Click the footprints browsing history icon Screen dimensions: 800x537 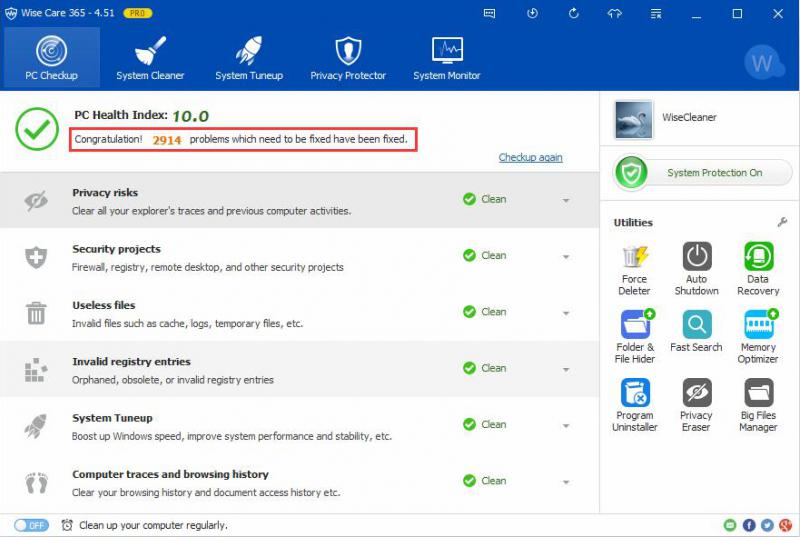[36, 483]
